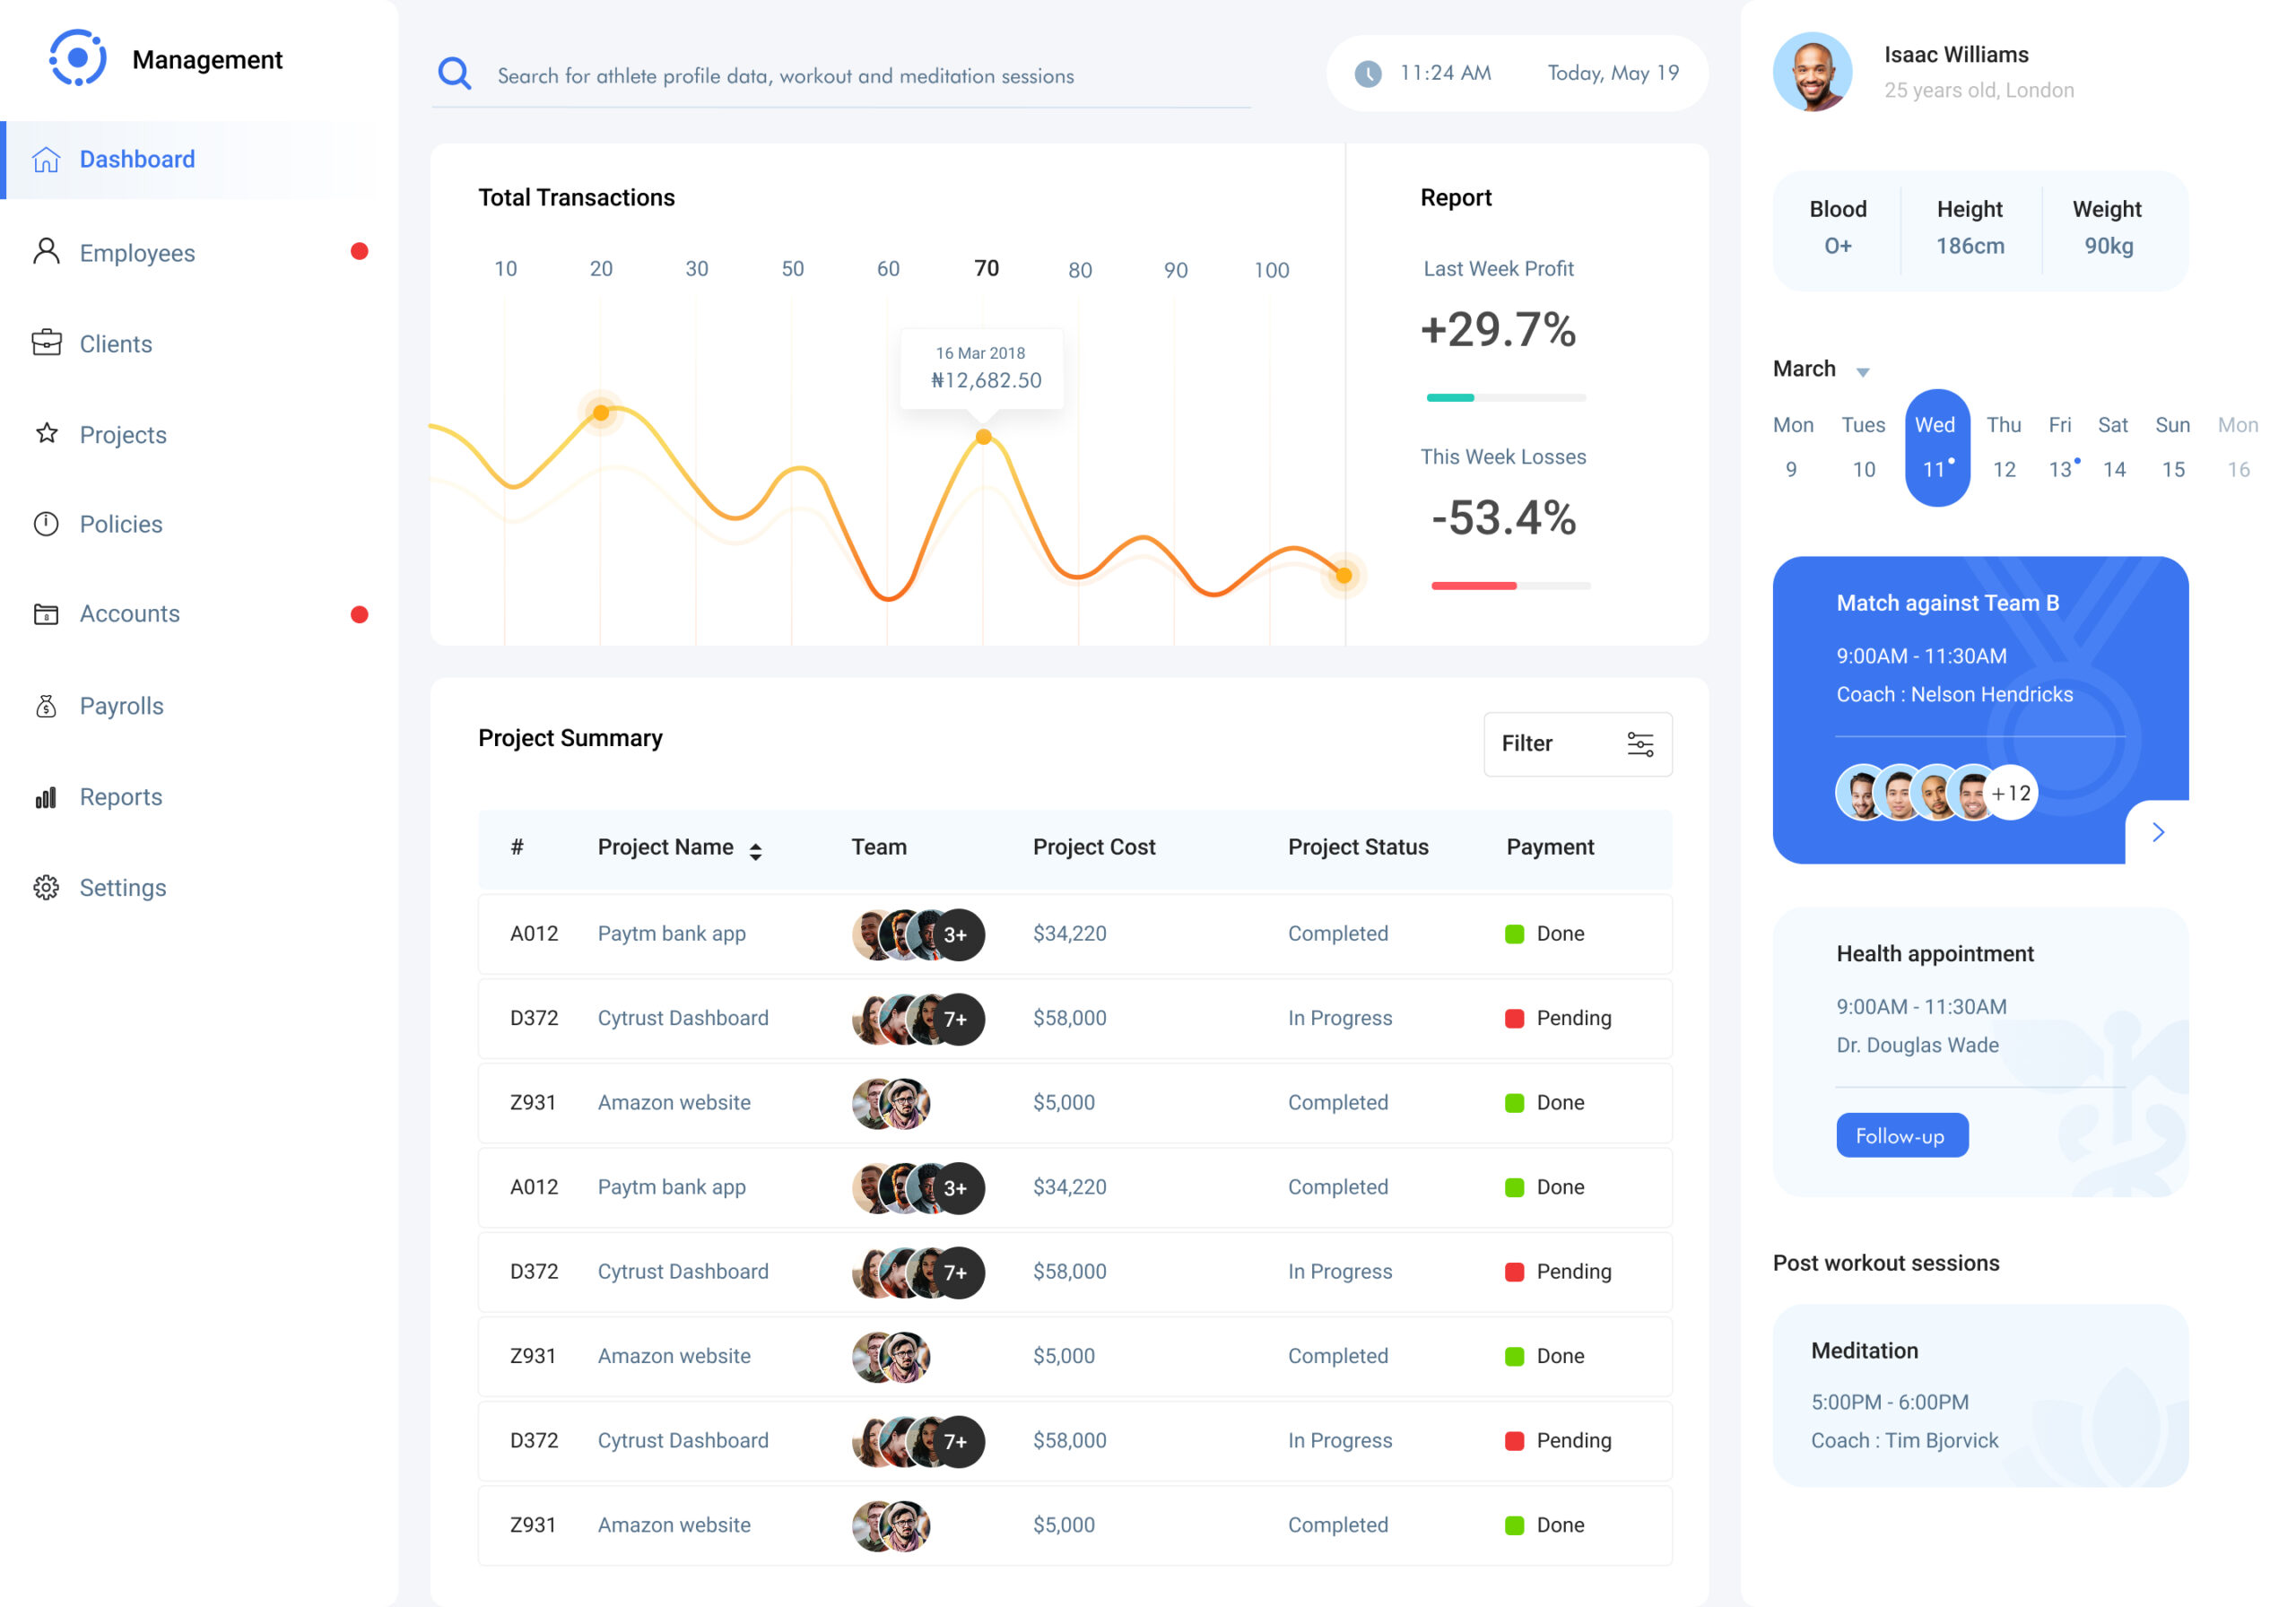Click the Clients briefcase icon
2296x1607 pixels.
(46, 343)
